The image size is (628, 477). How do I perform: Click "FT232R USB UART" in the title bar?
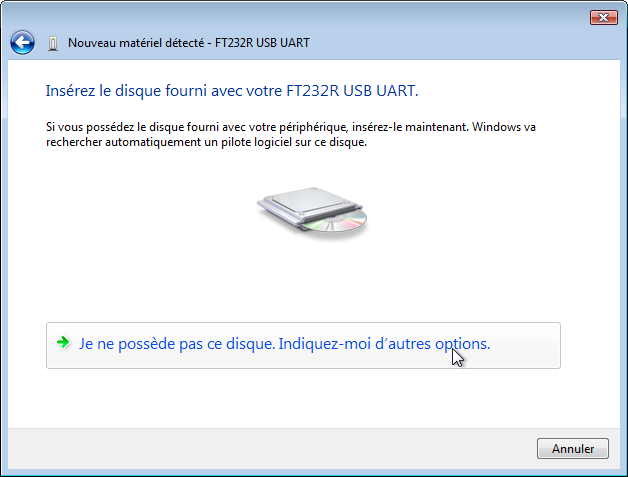pos(262,43)
